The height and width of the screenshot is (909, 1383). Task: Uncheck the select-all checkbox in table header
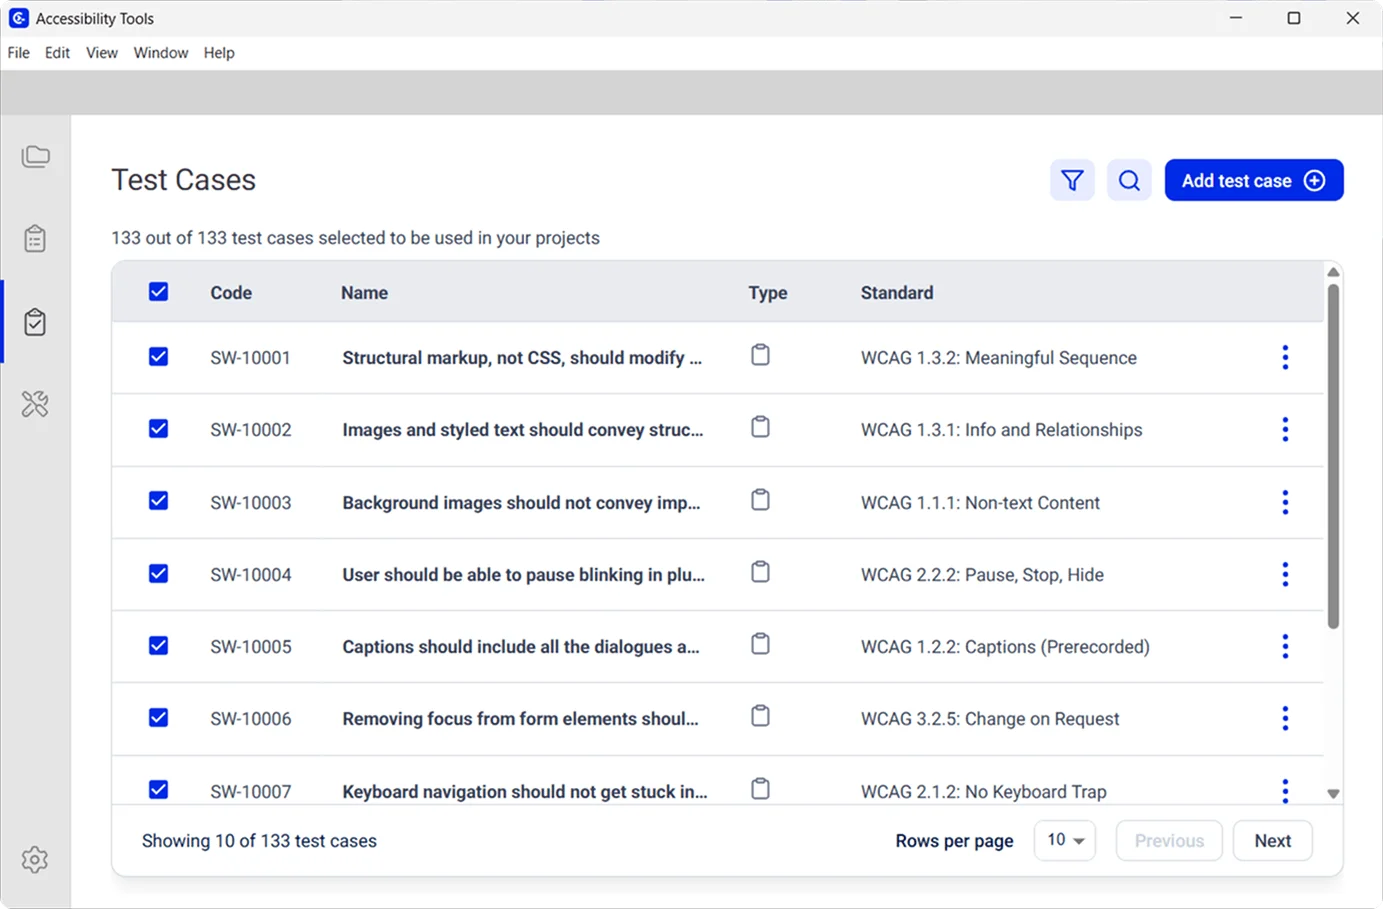click(158, 291)
